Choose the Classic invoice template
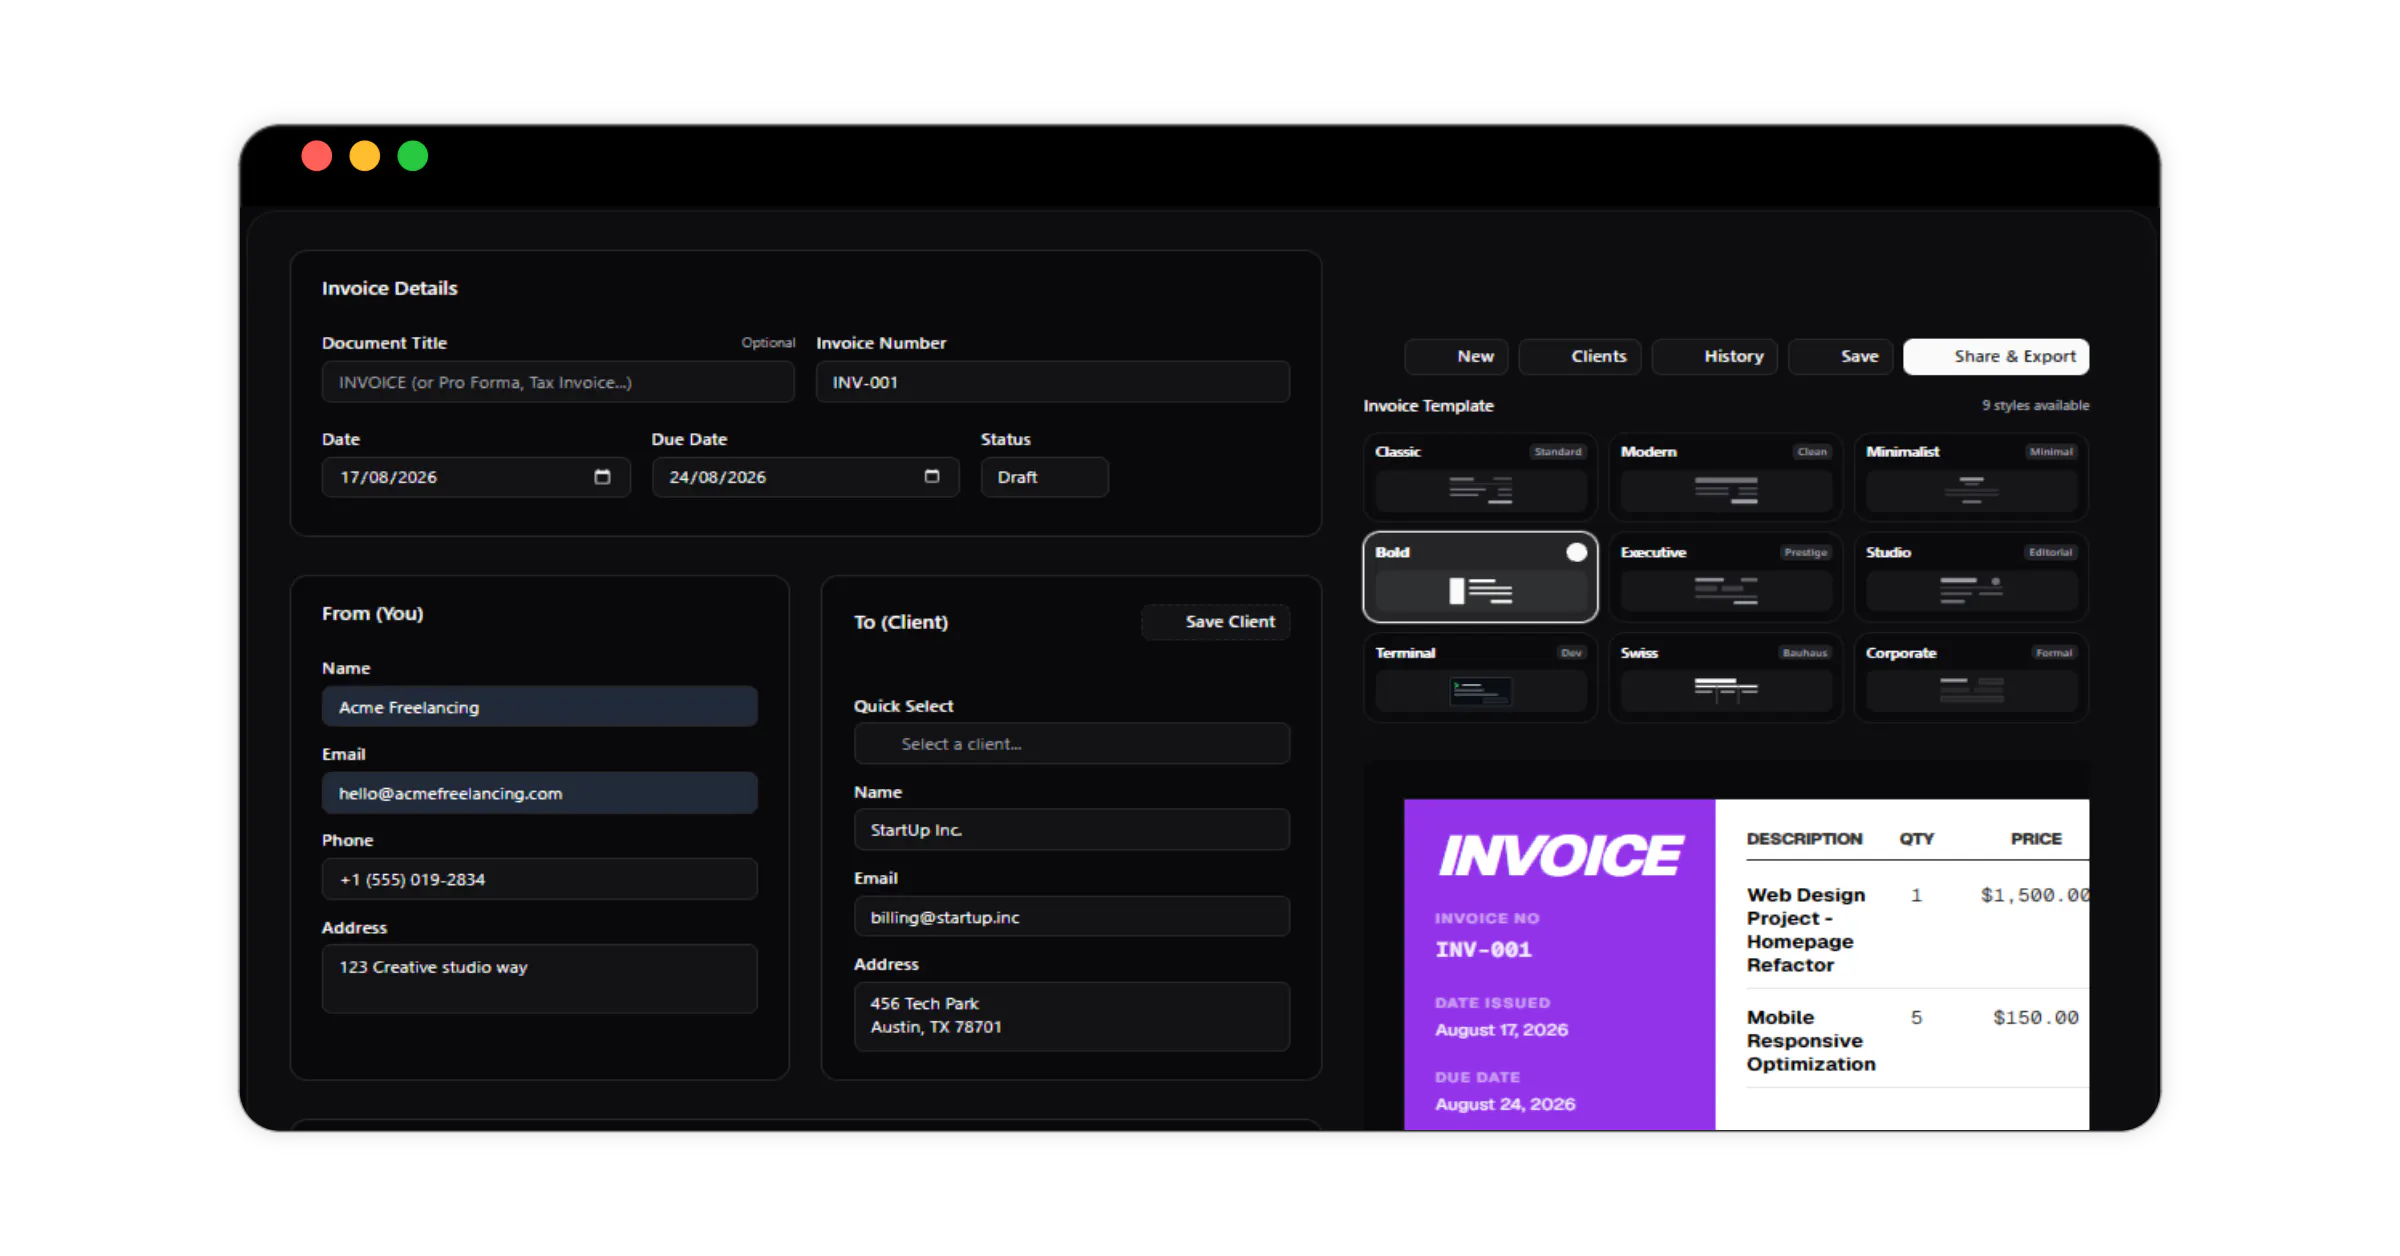The height and width of the screenshot is (1256, 2400). (1480, 476)
